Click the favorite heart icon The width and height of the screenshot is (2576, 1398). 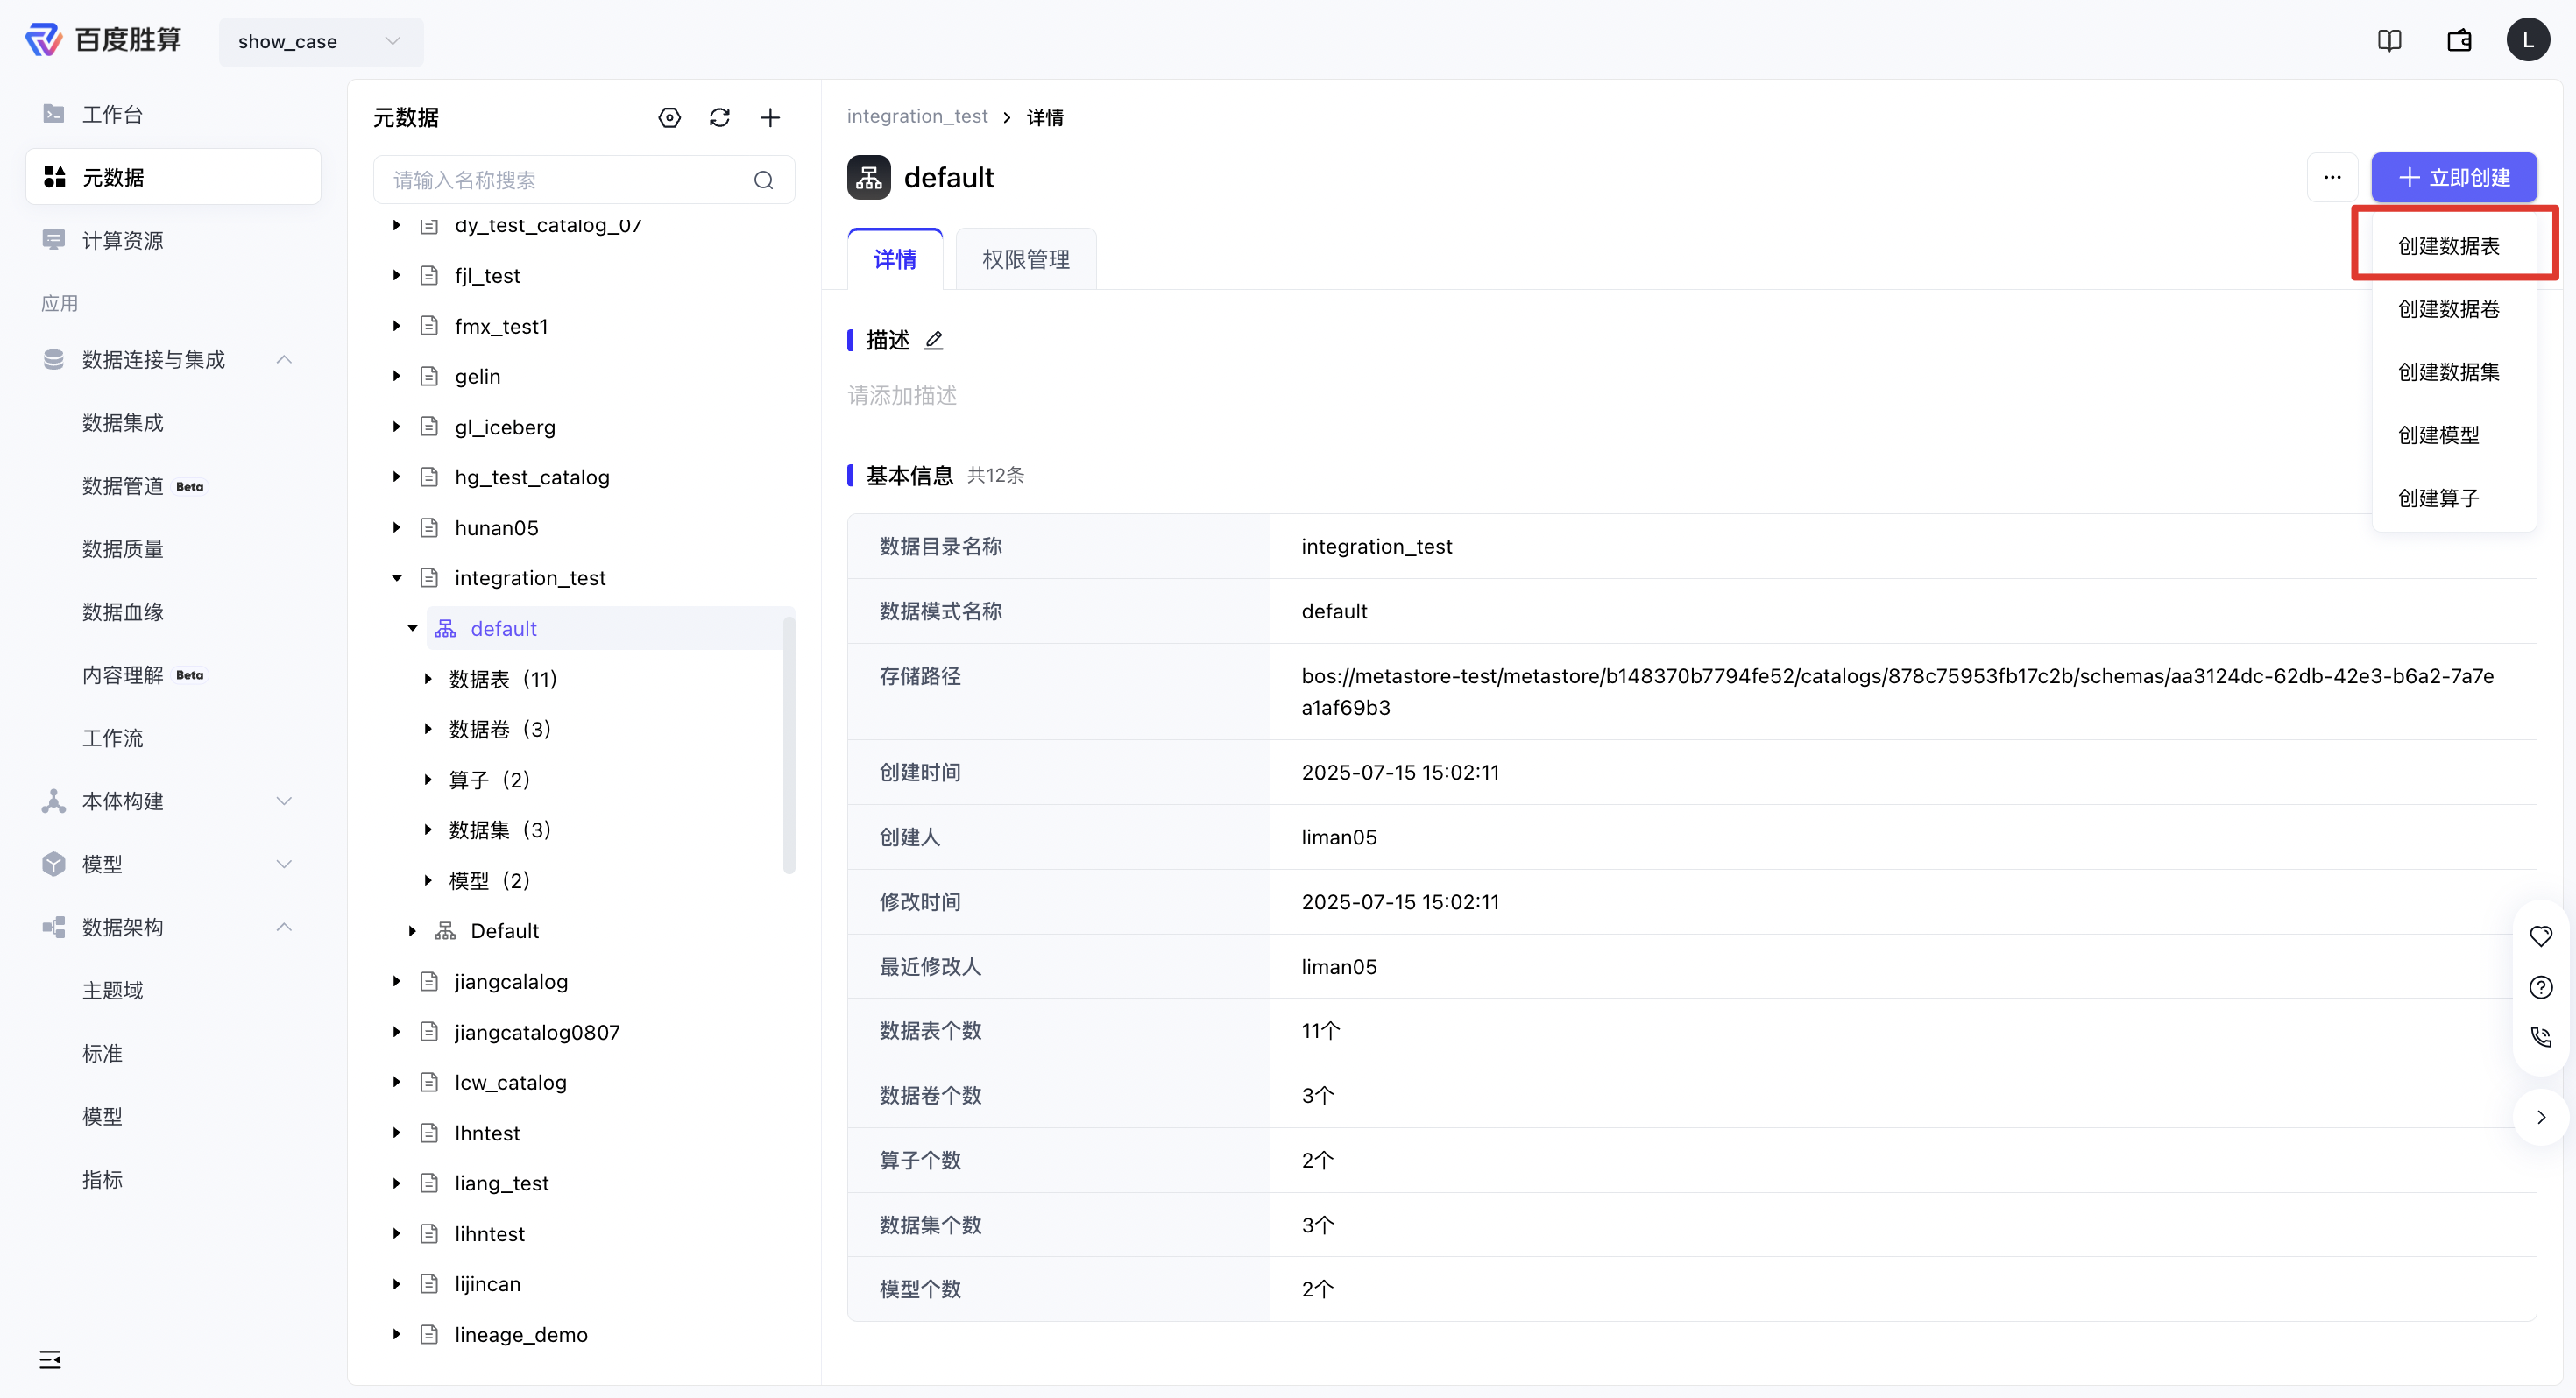tap(2540, 936)
